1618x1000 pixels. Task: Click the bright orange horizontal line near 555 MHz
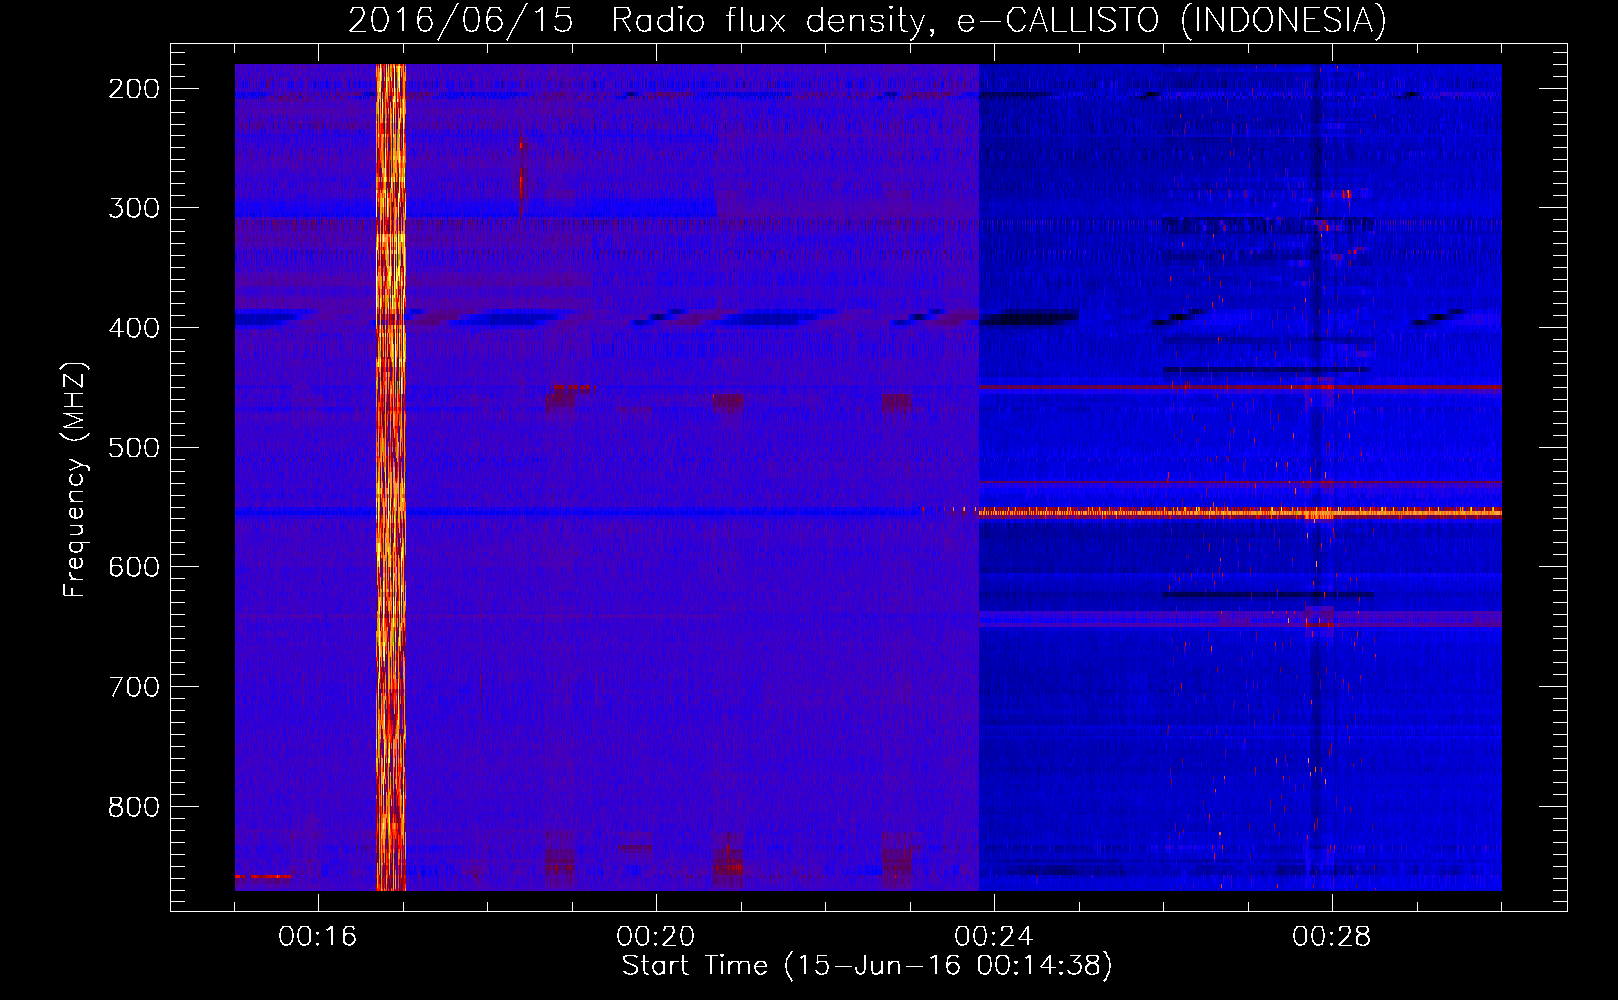[1240, 513]
